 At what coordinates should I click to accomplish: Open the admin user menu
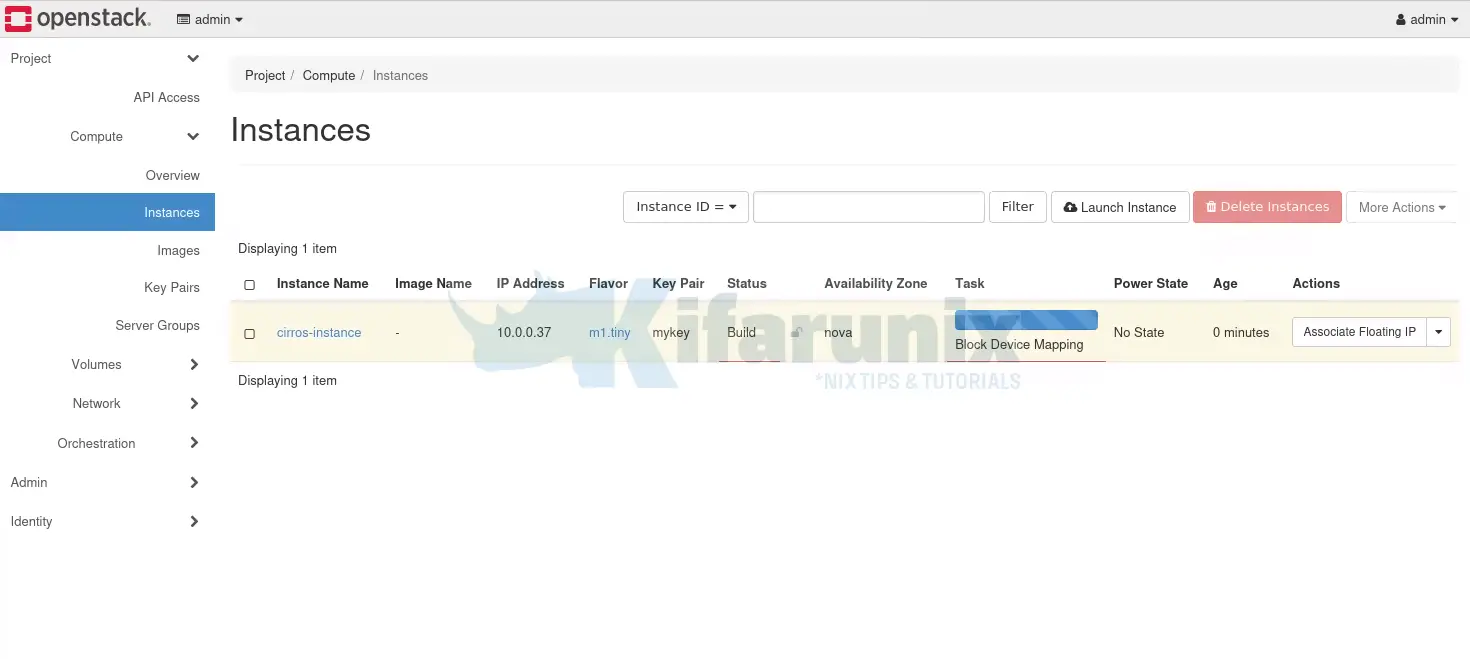[x=1425, y=18]
